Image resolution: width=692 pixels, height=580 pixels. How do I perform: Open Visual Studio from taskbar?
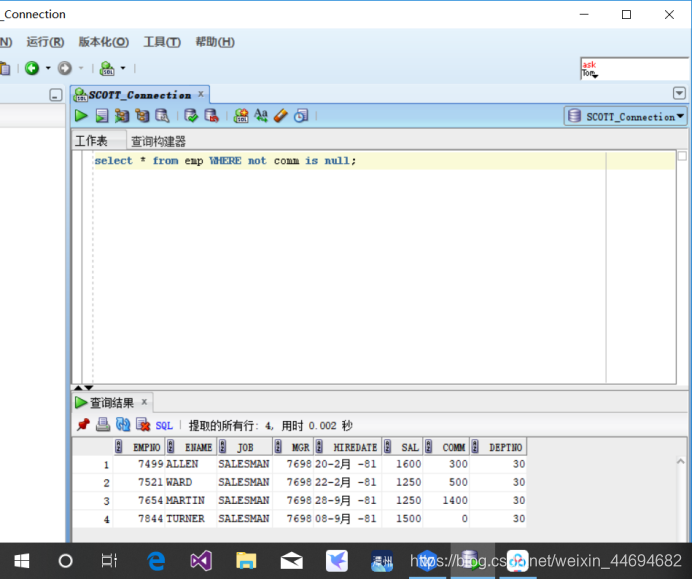[201, 561]
